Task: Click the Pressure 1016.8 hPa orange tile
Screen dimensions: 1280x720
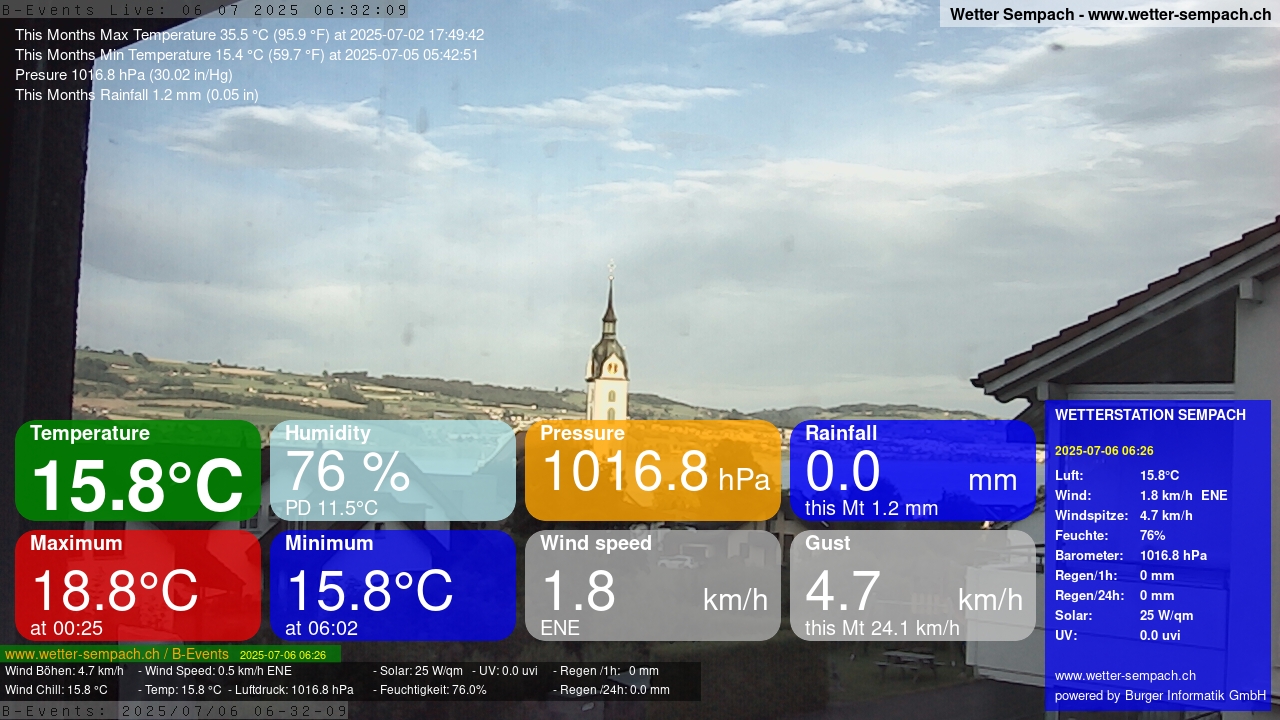Action: [x=653, y=470]
